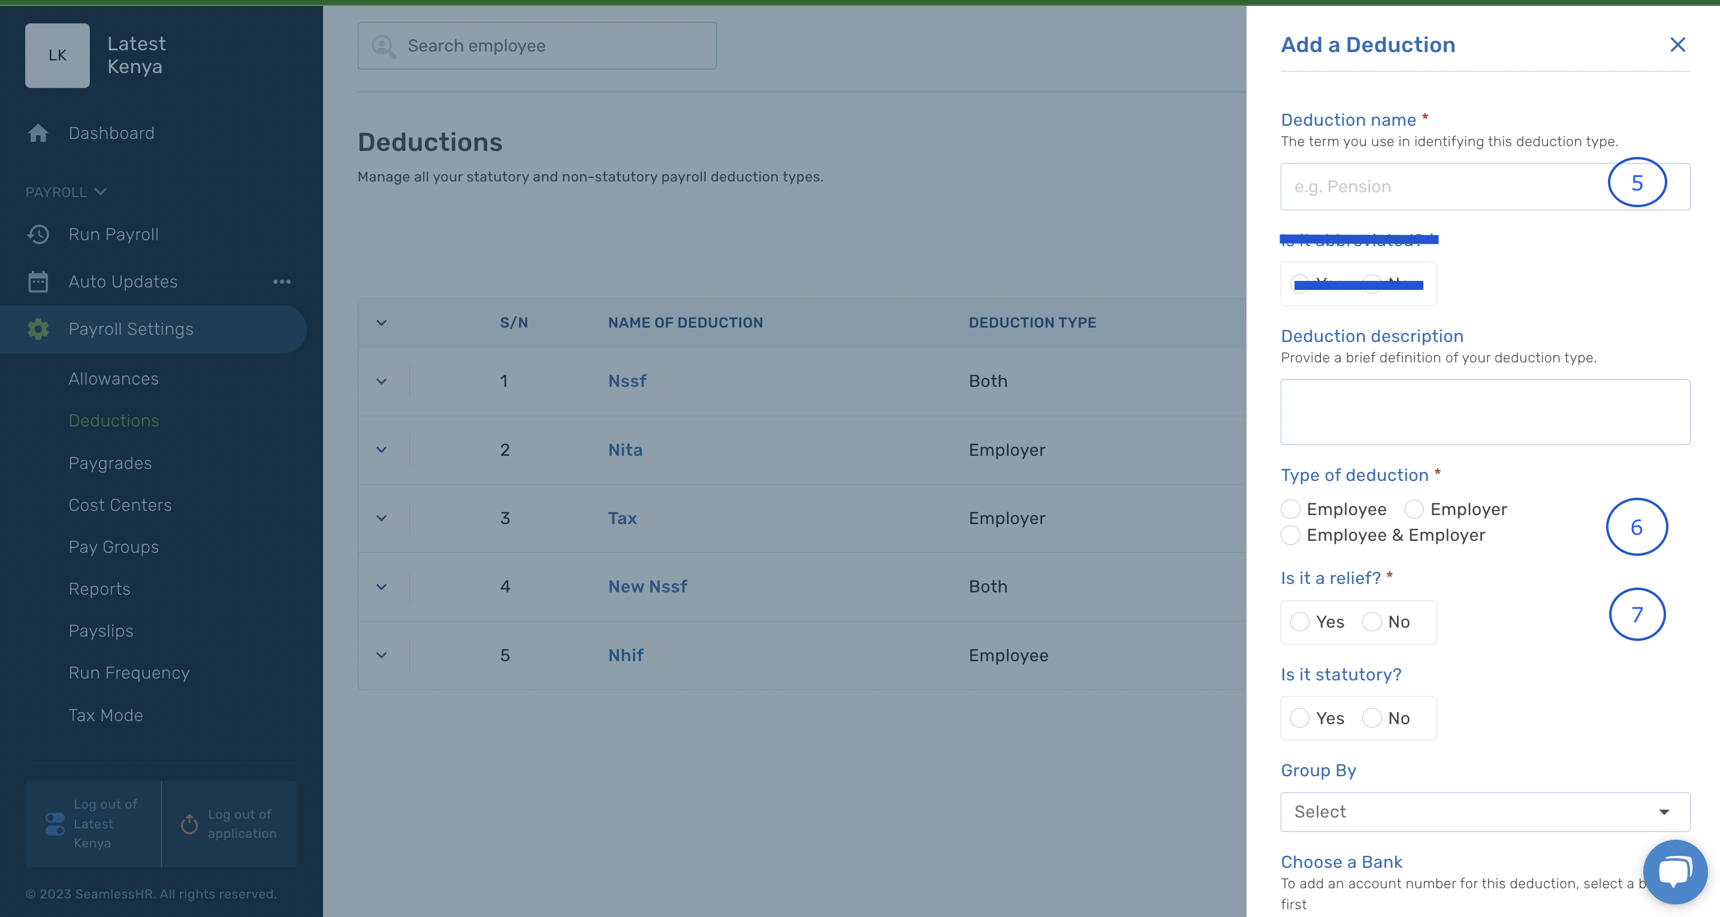
Task: Open the Auto Updates ellipsis menu icon
Action: [282, 281]
